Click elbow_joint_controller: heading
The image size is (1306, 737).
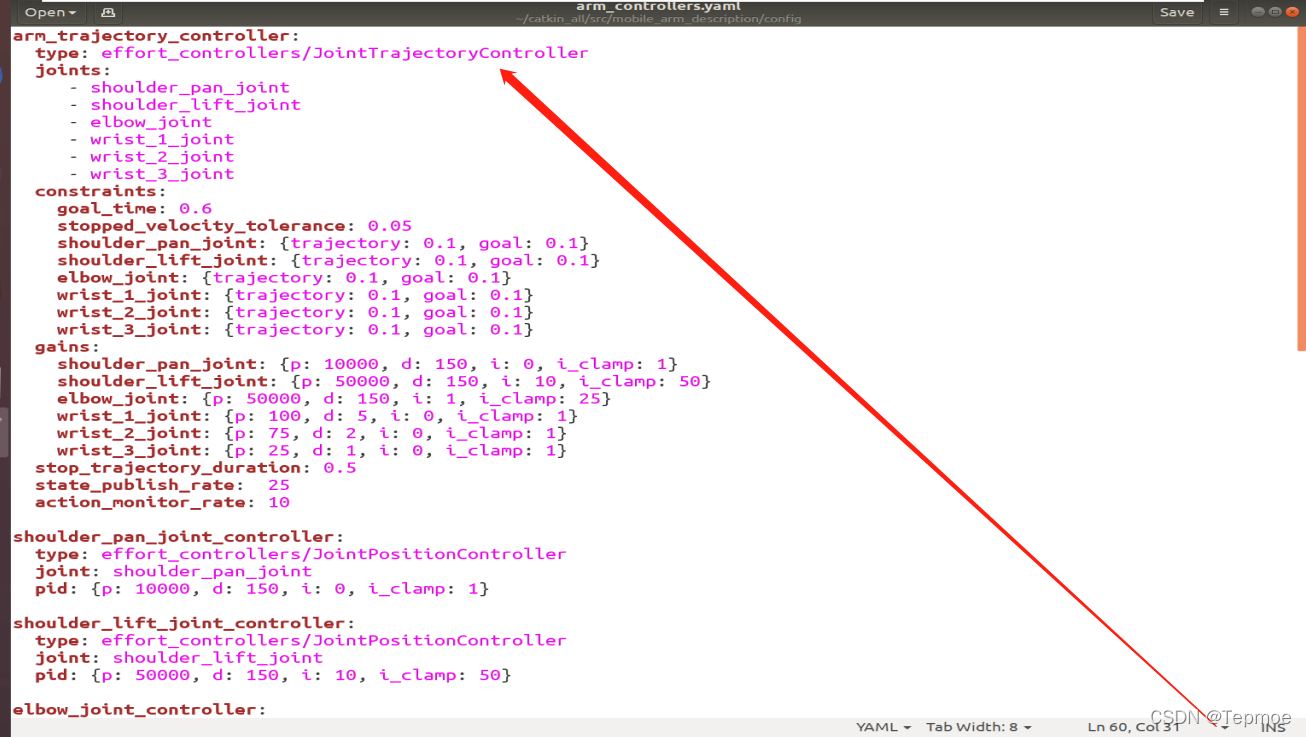[x=140, y=709]
